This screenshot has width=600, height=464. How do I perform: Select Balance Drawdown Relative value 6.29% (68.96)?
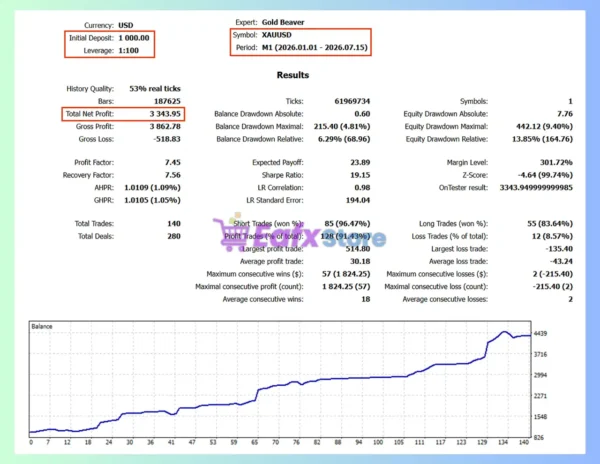pyautogui.click(x=344, y=139)
